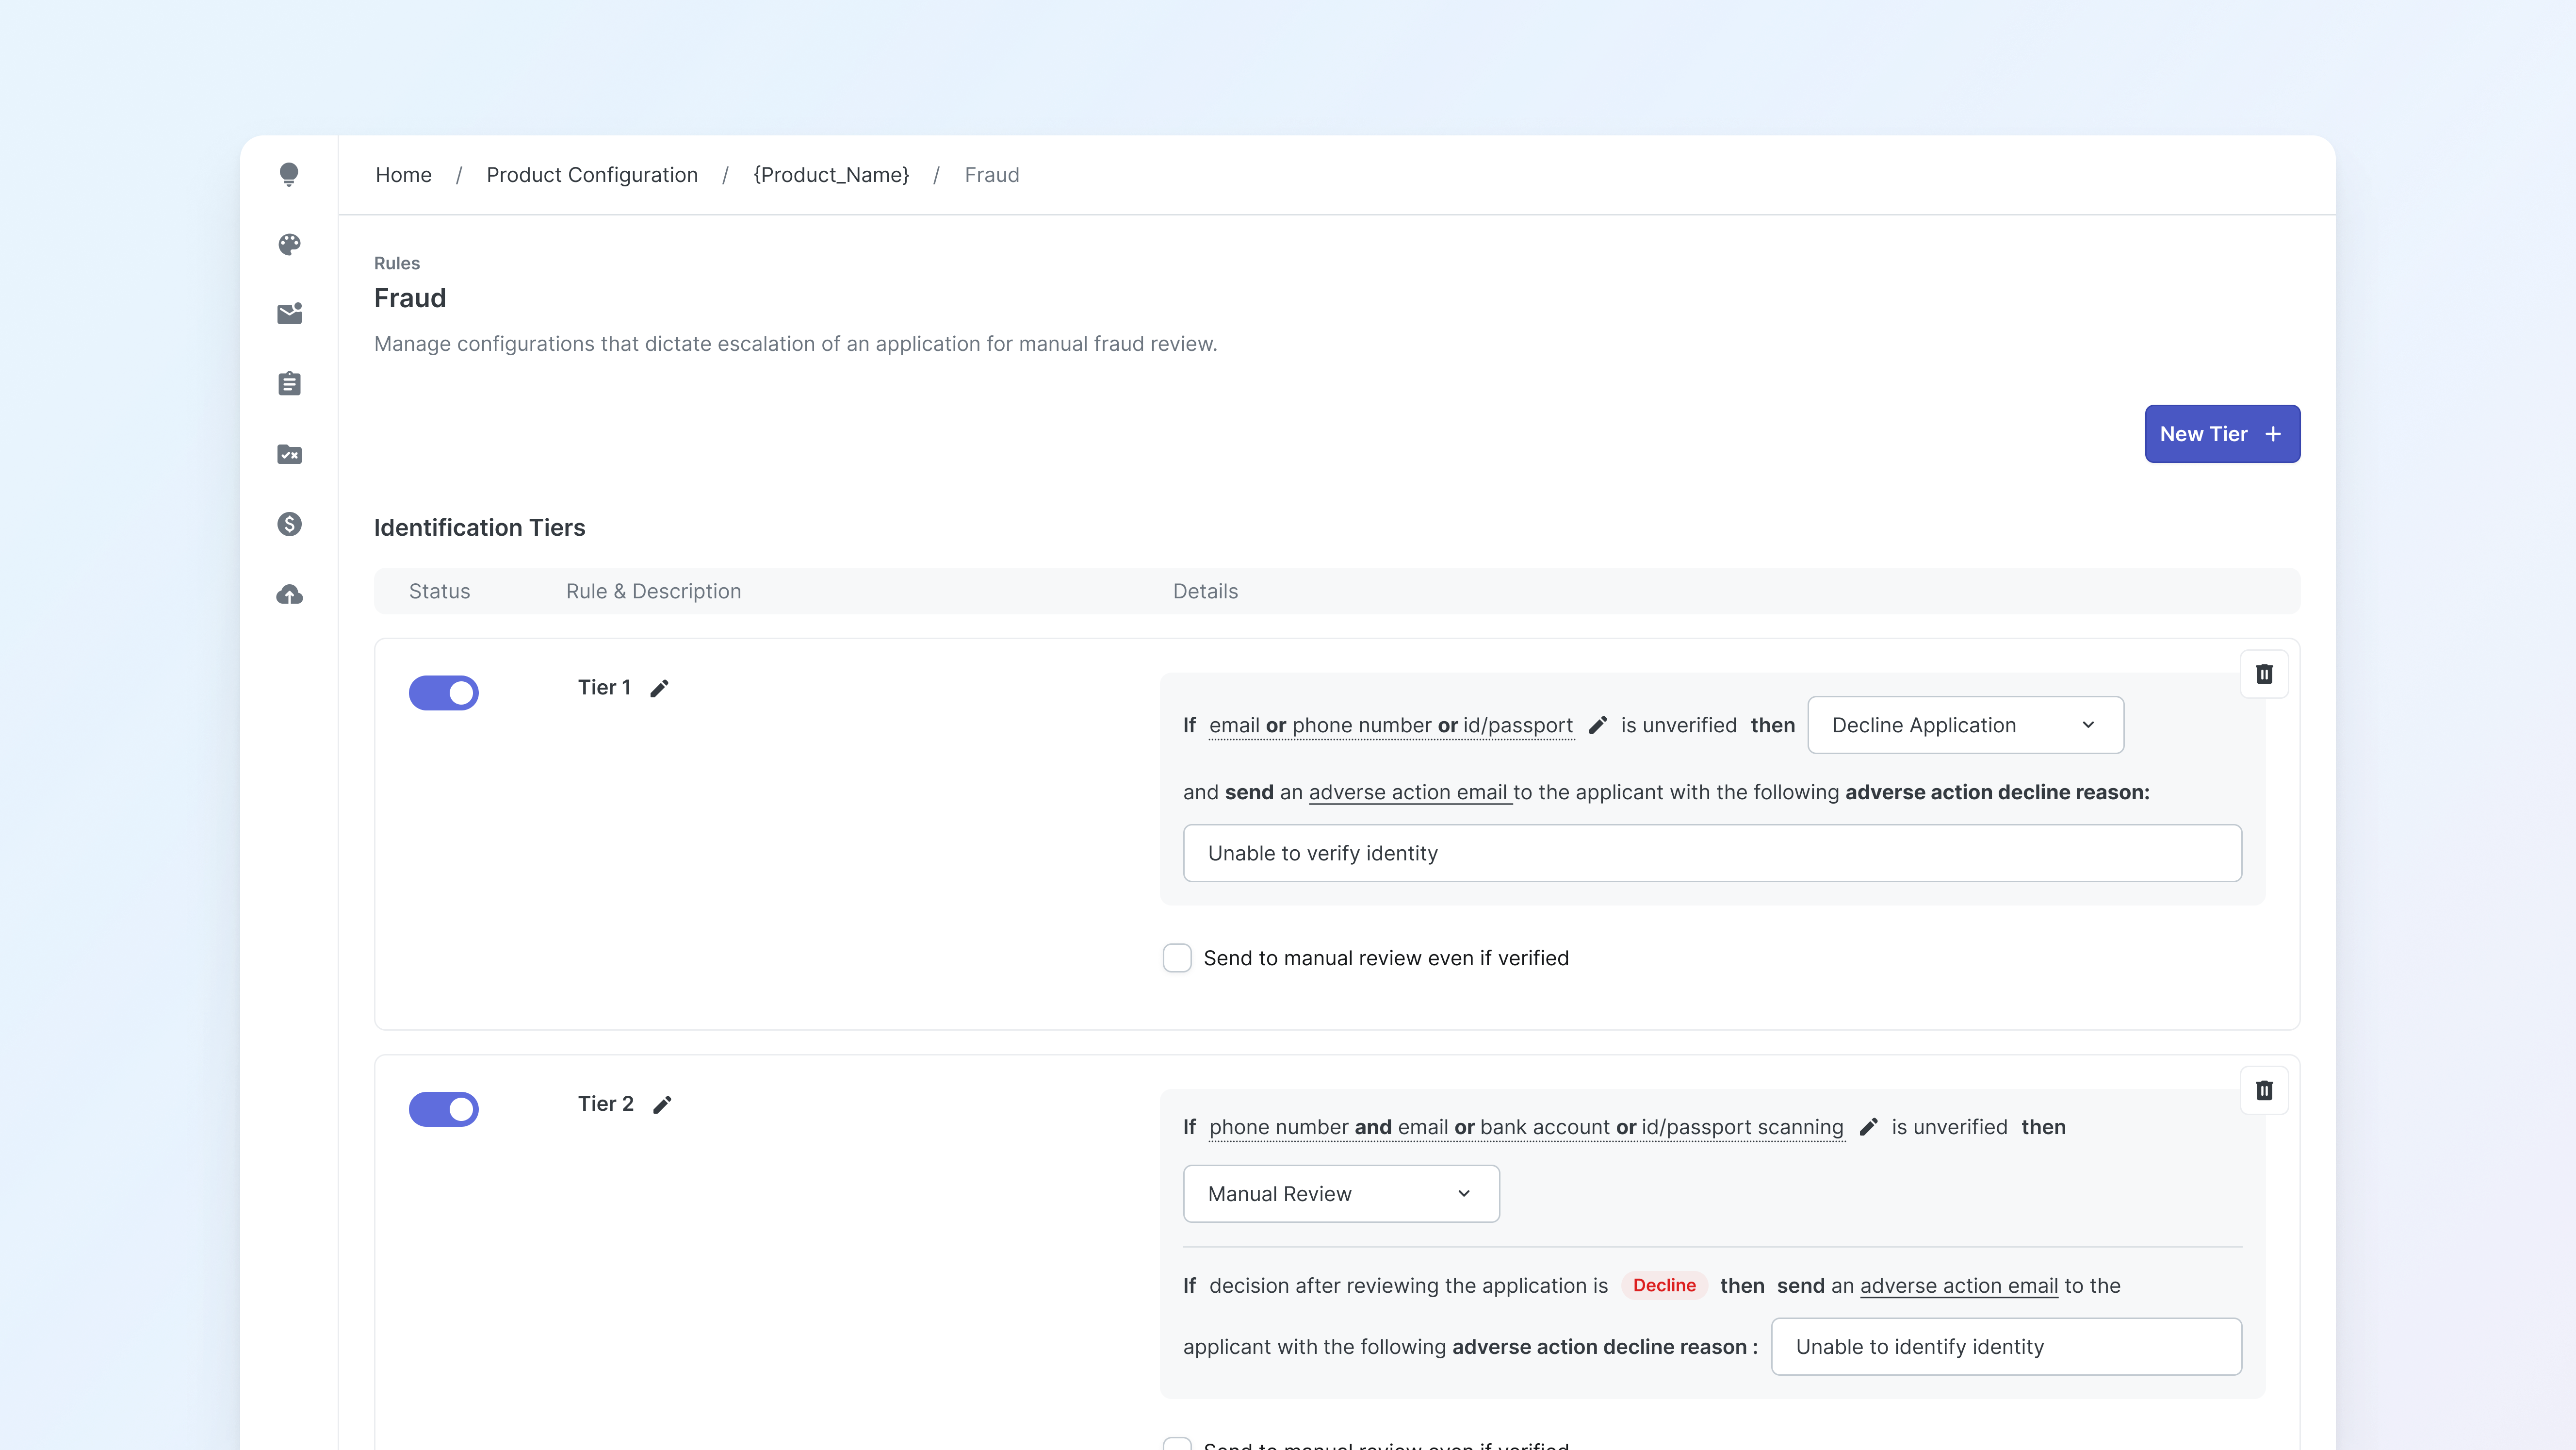2576x1450 pixels.
Task: Select the lightbulb icon in the sidebar
Action: click(289, 174)
